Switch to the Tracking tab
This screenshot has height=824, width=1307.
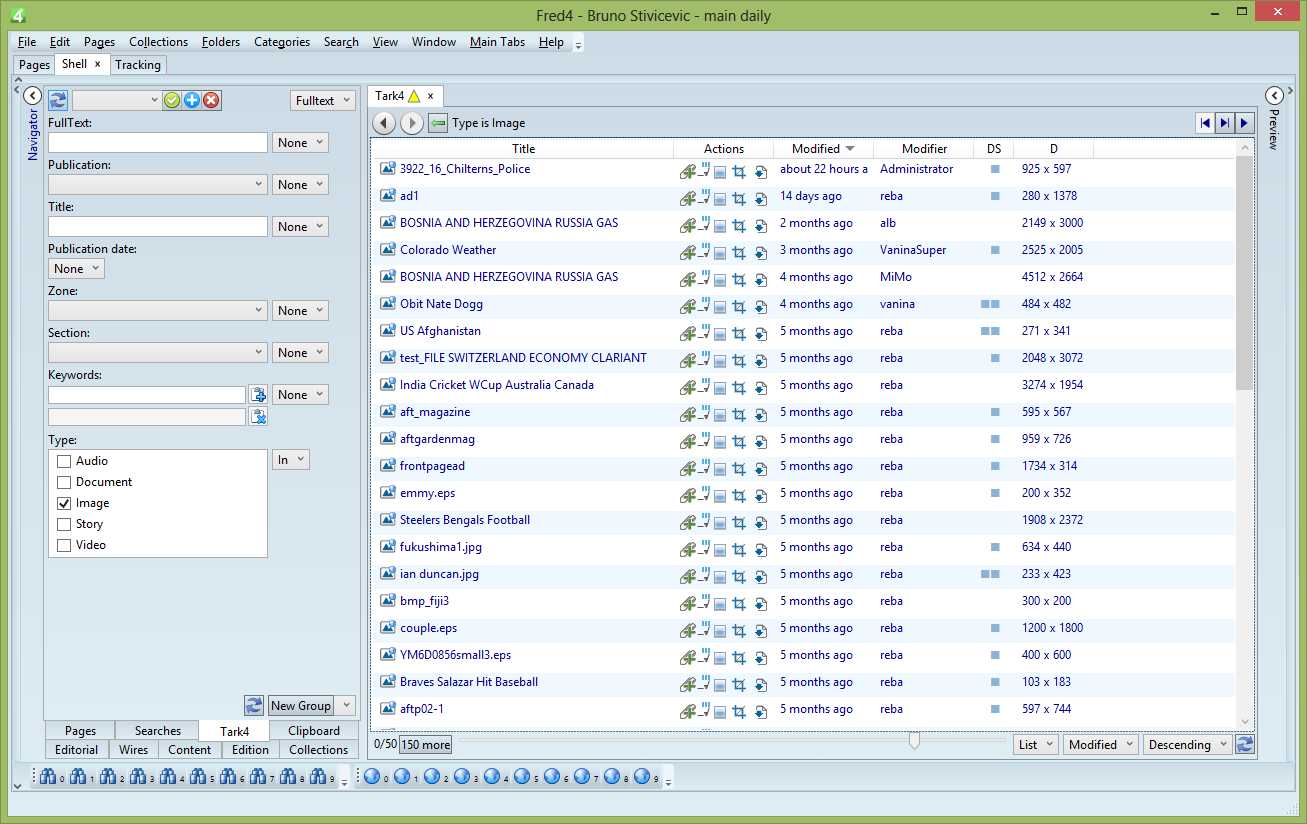[137, 64]
